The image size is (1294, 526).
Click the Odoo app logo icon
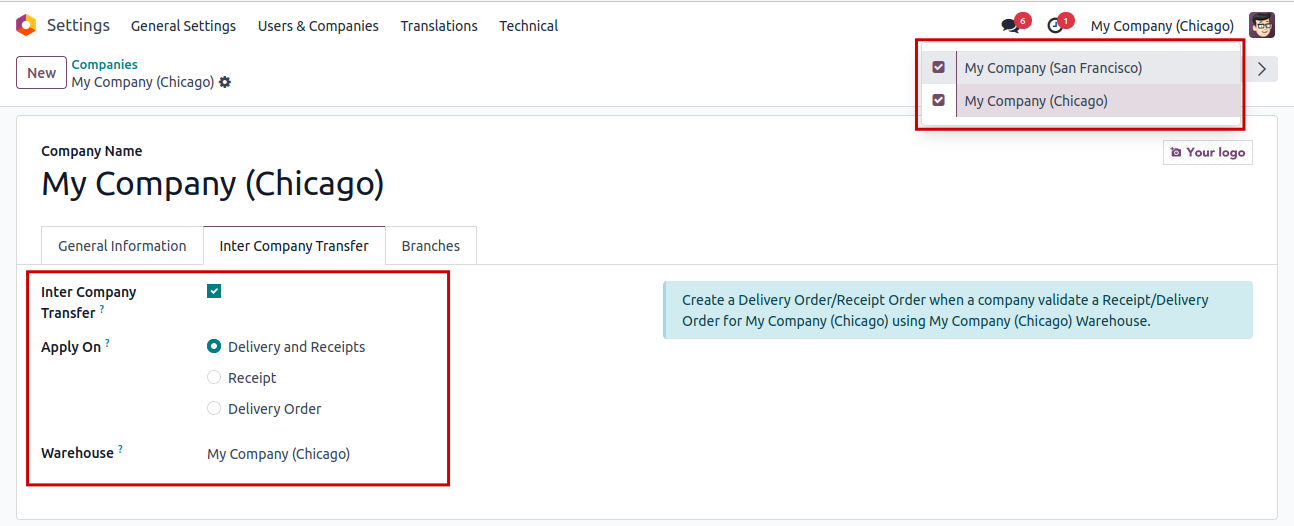coord(26,26)
